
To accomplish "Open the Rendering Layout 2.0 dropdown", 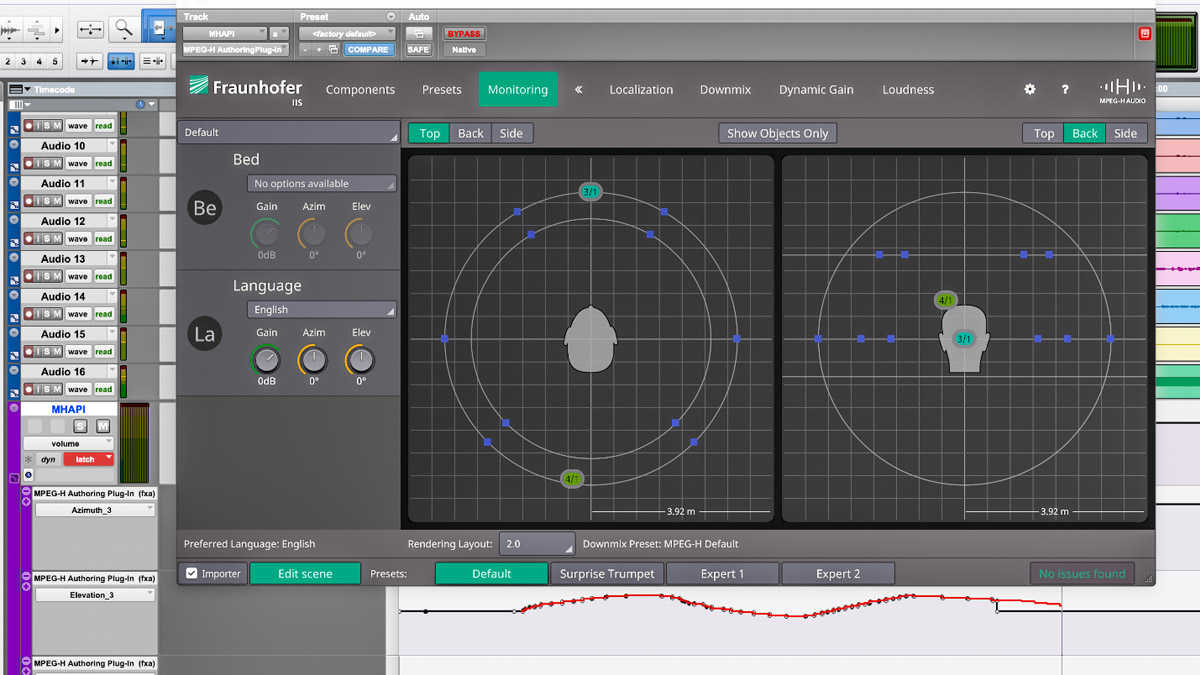I will [537, 544].
